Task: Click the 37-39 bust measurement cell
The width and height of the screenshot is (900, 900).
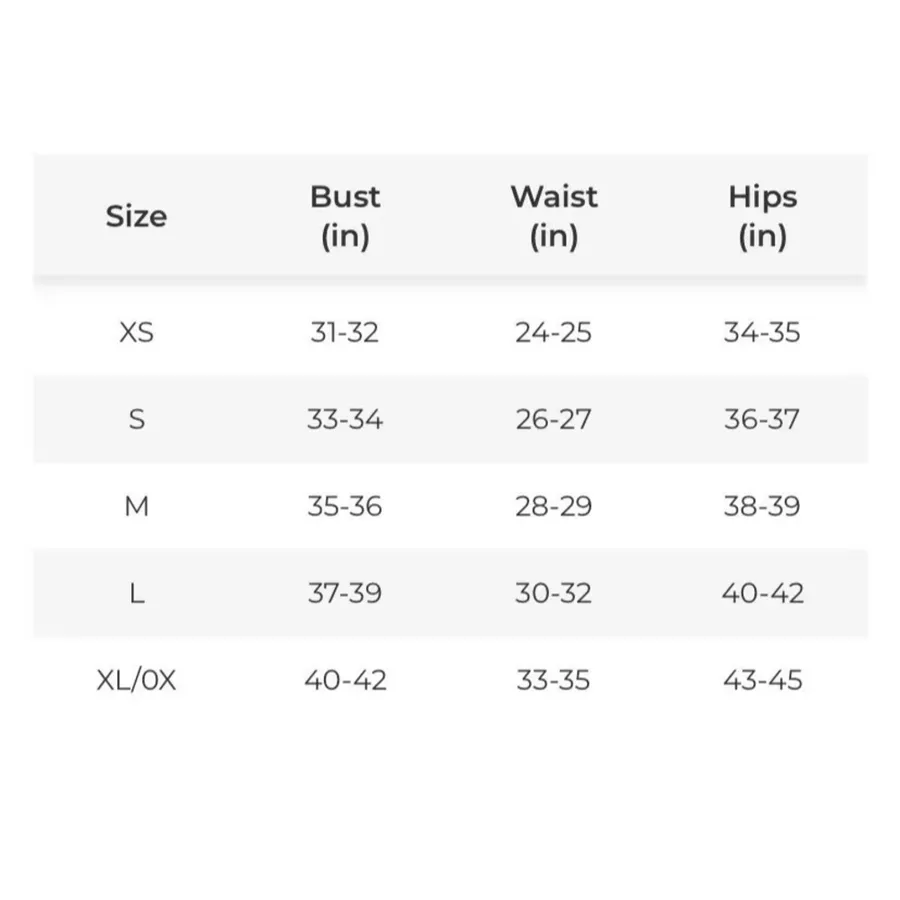Action: [x=344, y=593]
